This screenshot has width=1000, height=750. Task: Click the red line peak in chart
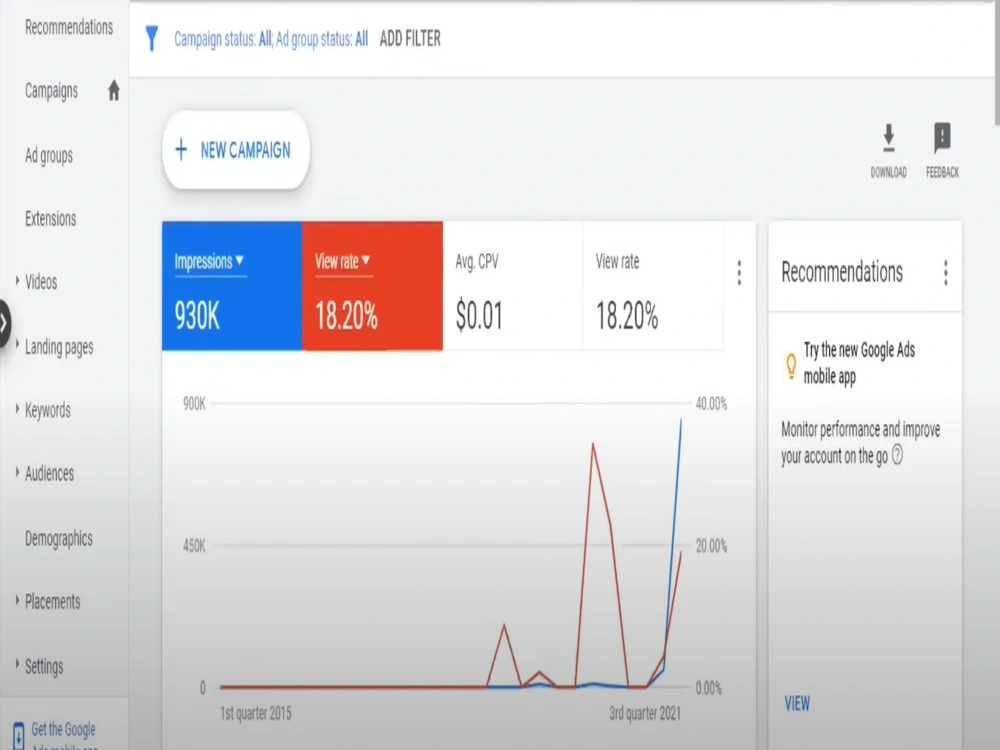pyautogui.click(x=593, y=444)
